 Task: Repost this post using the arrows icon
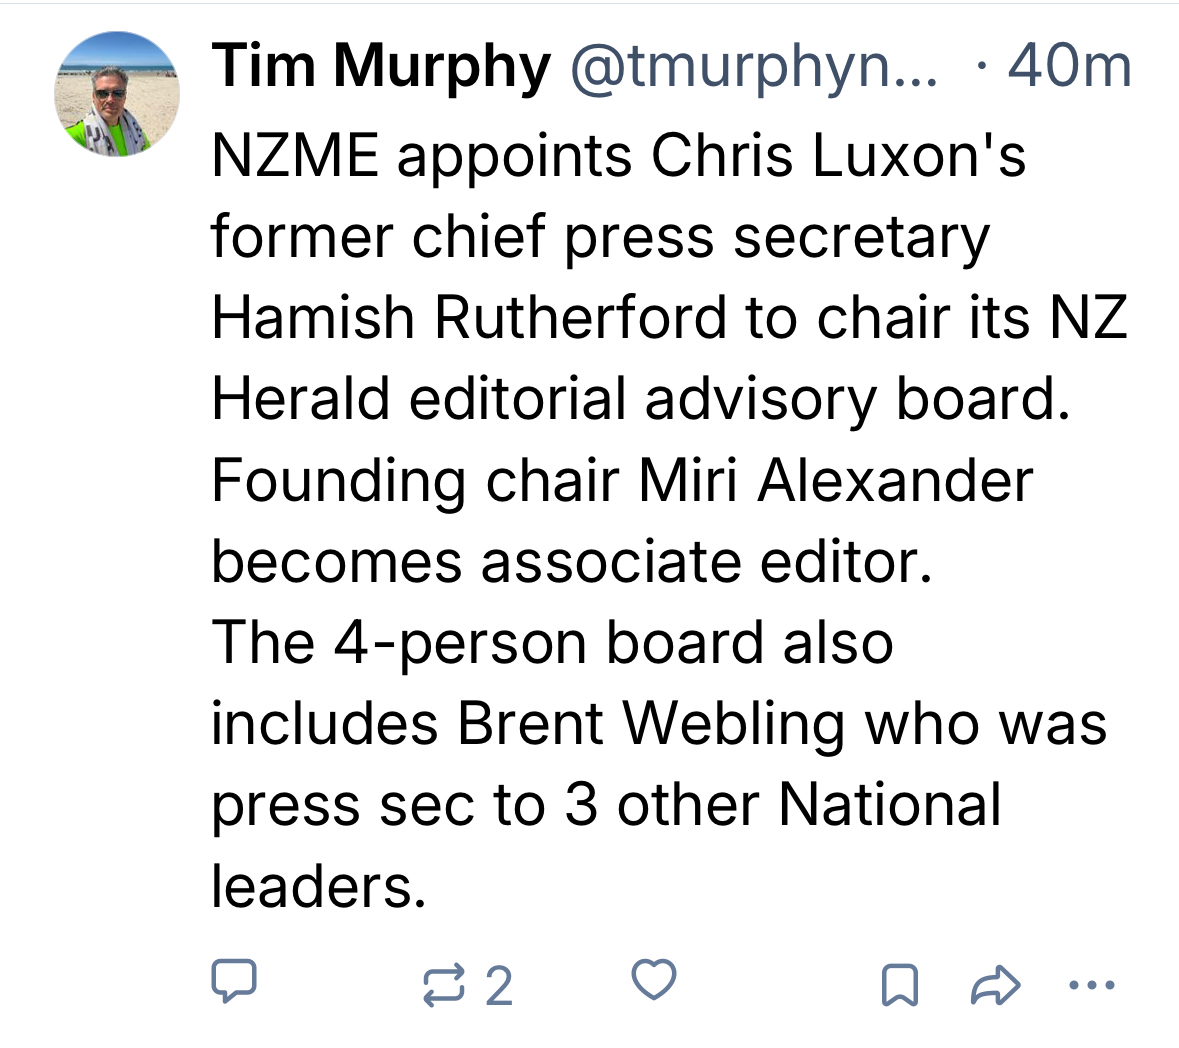tap(444, 984)
